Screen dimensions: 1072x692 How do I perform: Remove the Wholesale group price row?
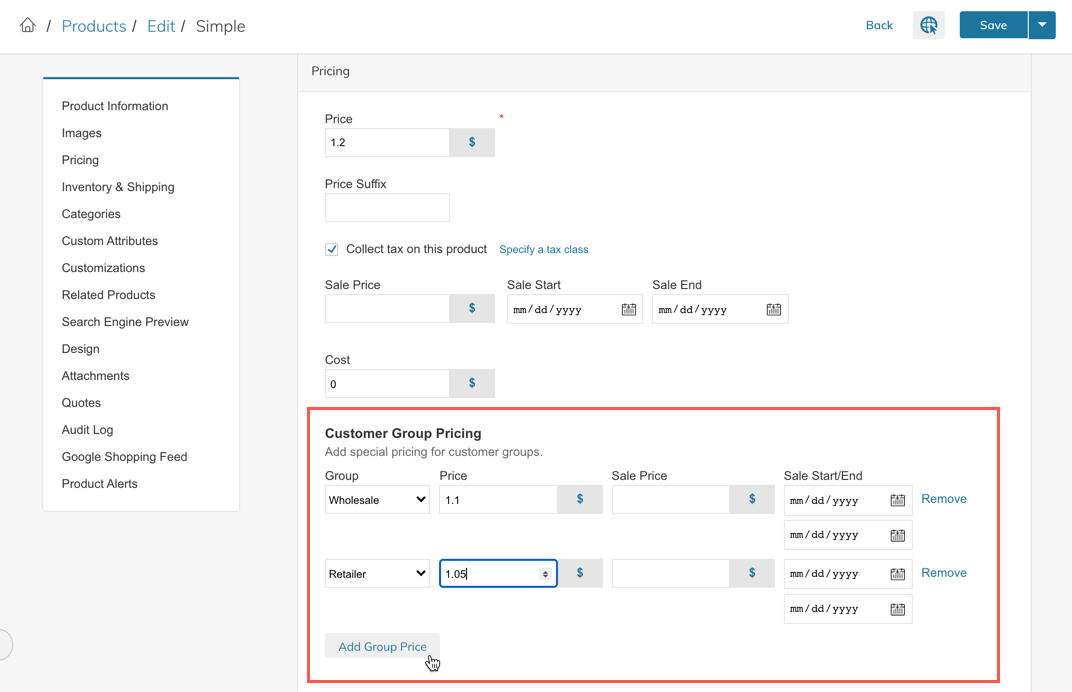[944, 499]
